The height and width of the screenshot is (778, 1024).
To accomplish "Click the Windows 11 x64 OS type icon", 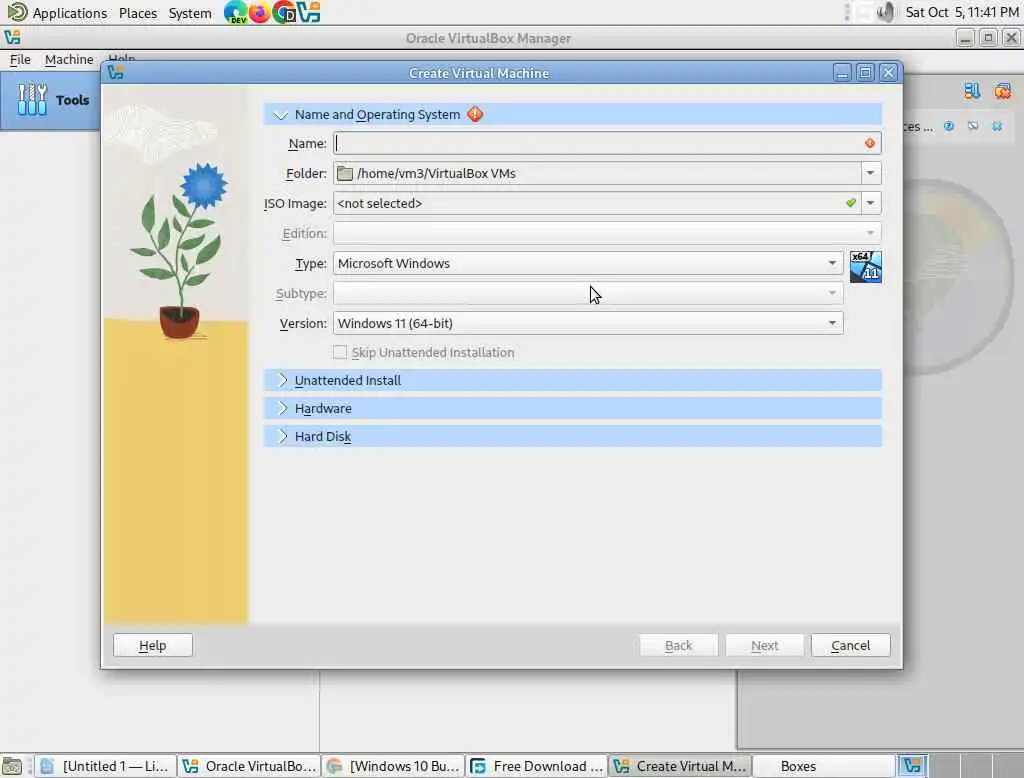I will (x=865, y=267).
